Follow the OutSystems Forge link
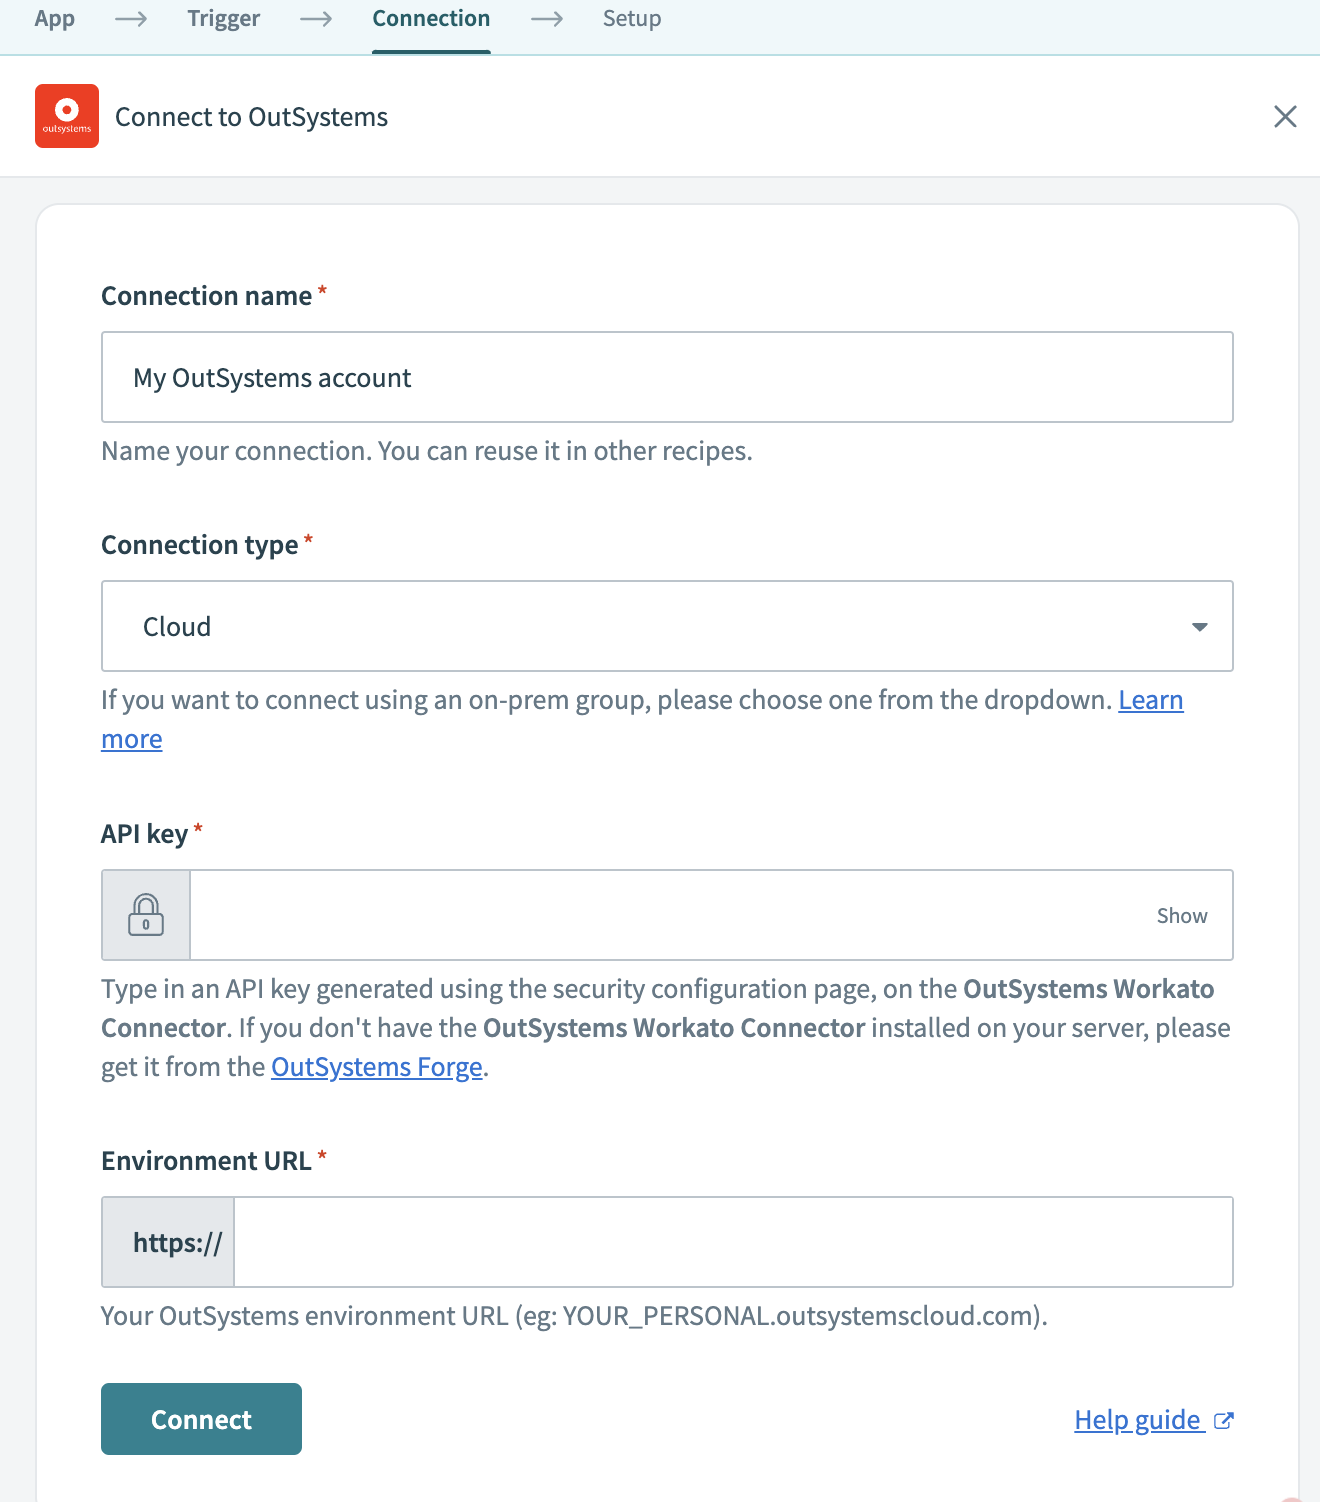This screenshot has width=1320, height=1502. (x=376, y=1067)
